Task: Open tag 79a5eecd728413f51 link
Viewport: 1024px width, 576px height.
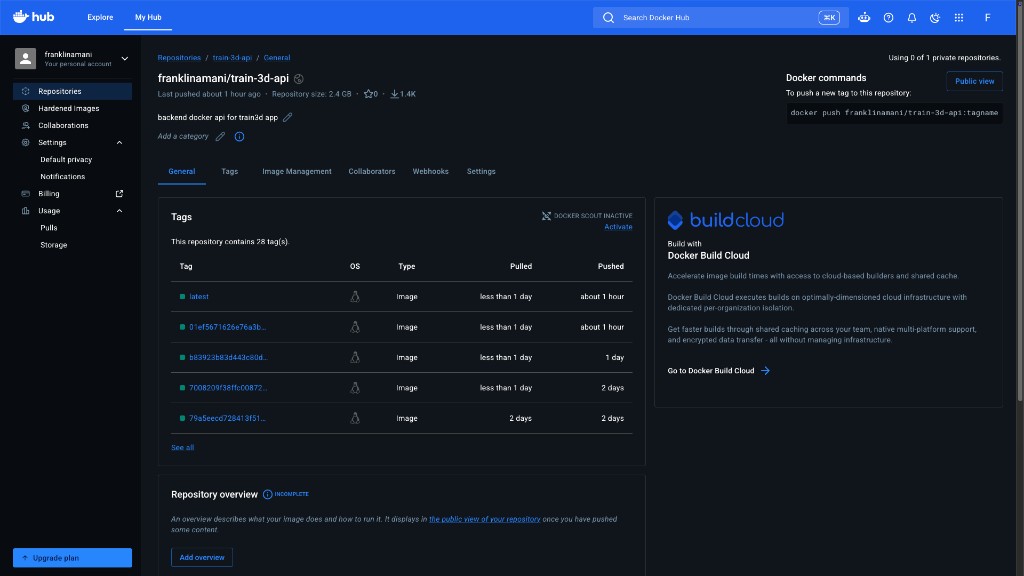Action: point(227,418)
